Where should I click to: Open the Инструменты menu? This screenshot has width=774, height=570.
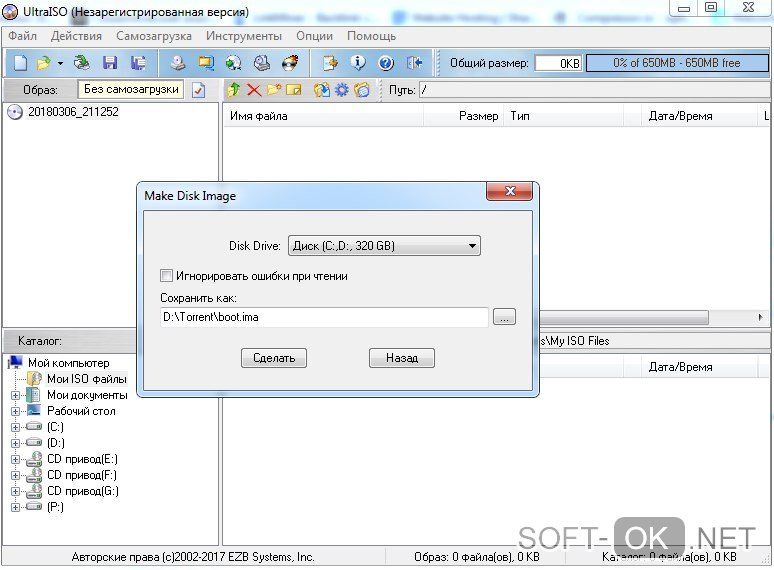coord(244,36)
